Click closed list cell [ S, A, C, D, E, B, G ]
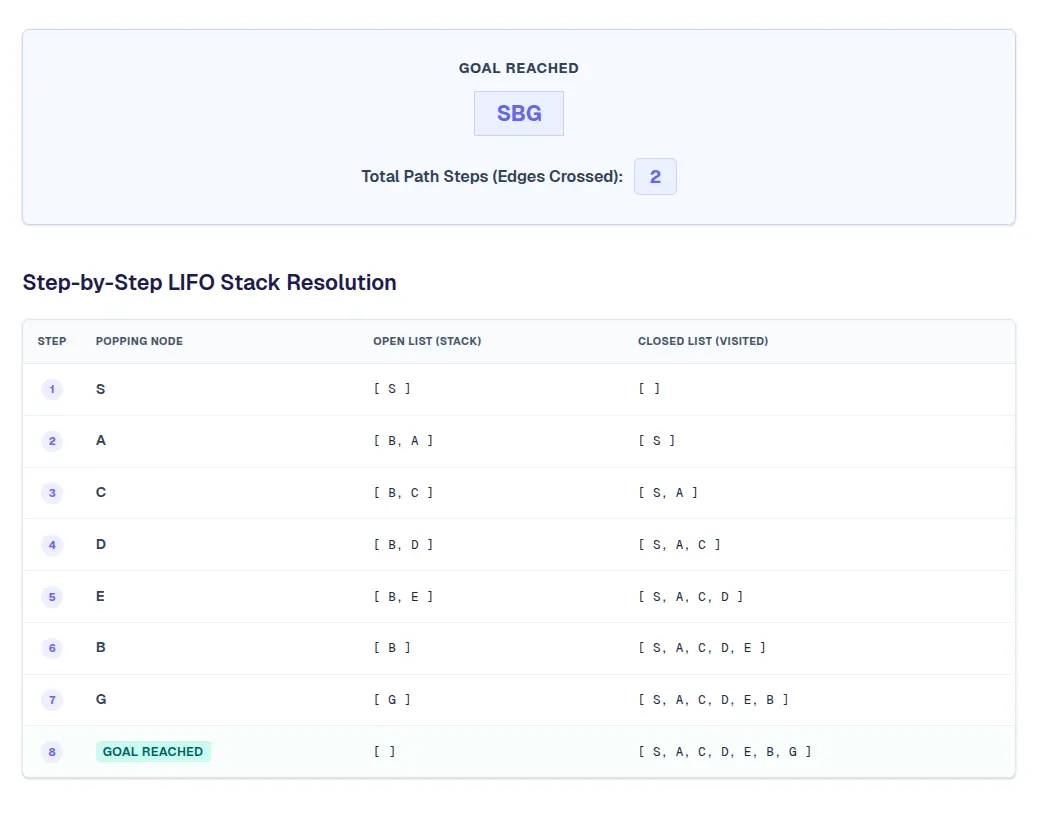 (725, 752)
